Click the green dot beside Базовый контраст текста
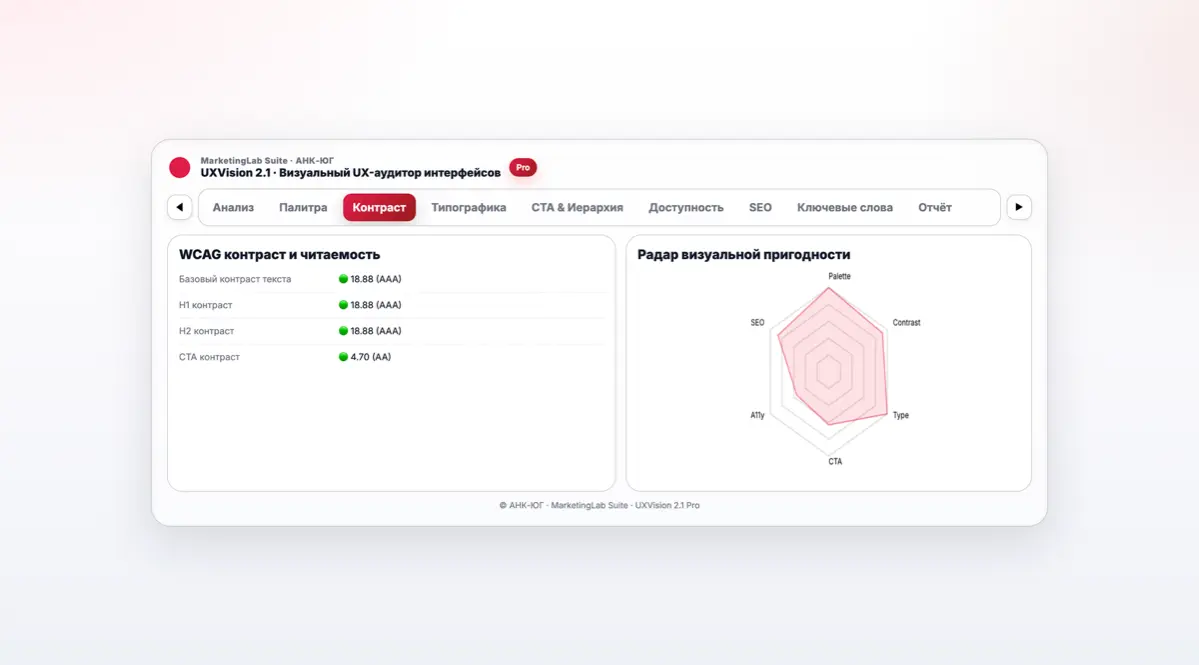This screenshot has width=1199, height=665. click(343, 279)
